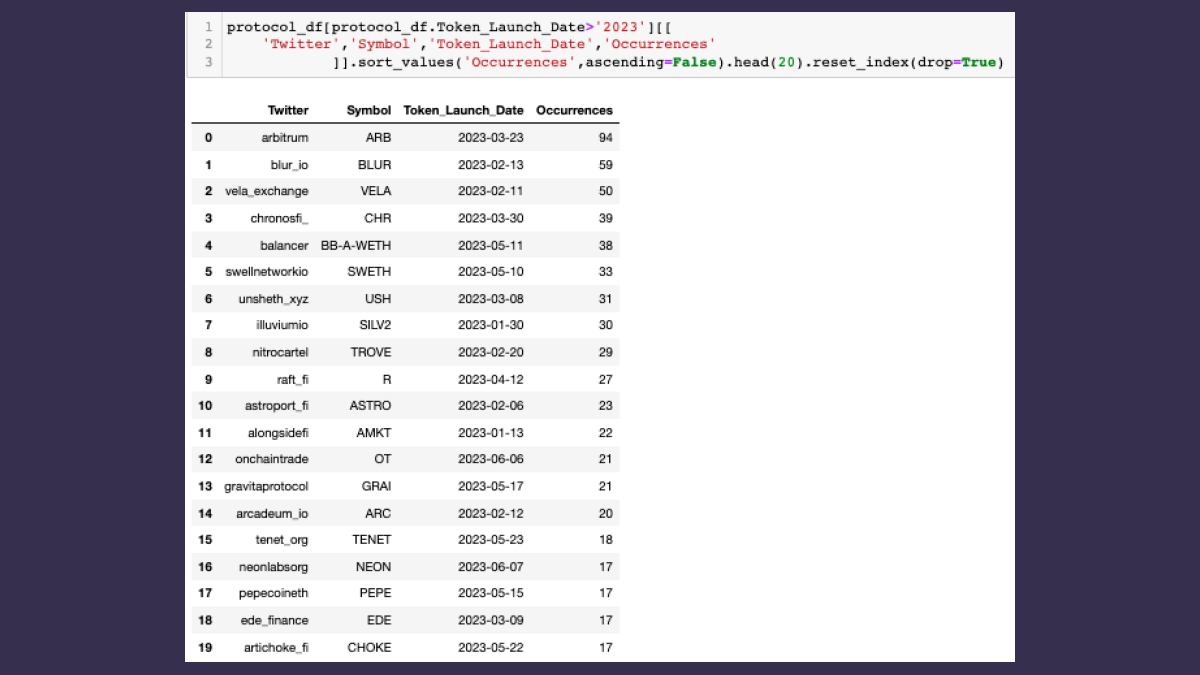
Task: Select the ASTRO symbol cell
Action: [371, 406]
